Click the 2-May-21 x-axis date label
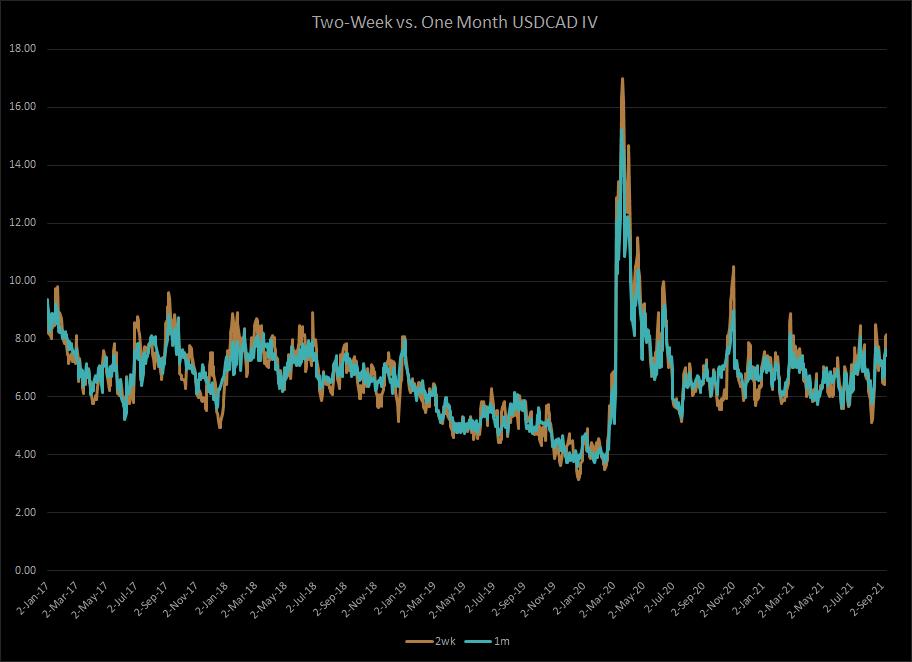Image resolution: width=912 pixels, height=662 pixels. pyautogui.click(x=806, y=599)
